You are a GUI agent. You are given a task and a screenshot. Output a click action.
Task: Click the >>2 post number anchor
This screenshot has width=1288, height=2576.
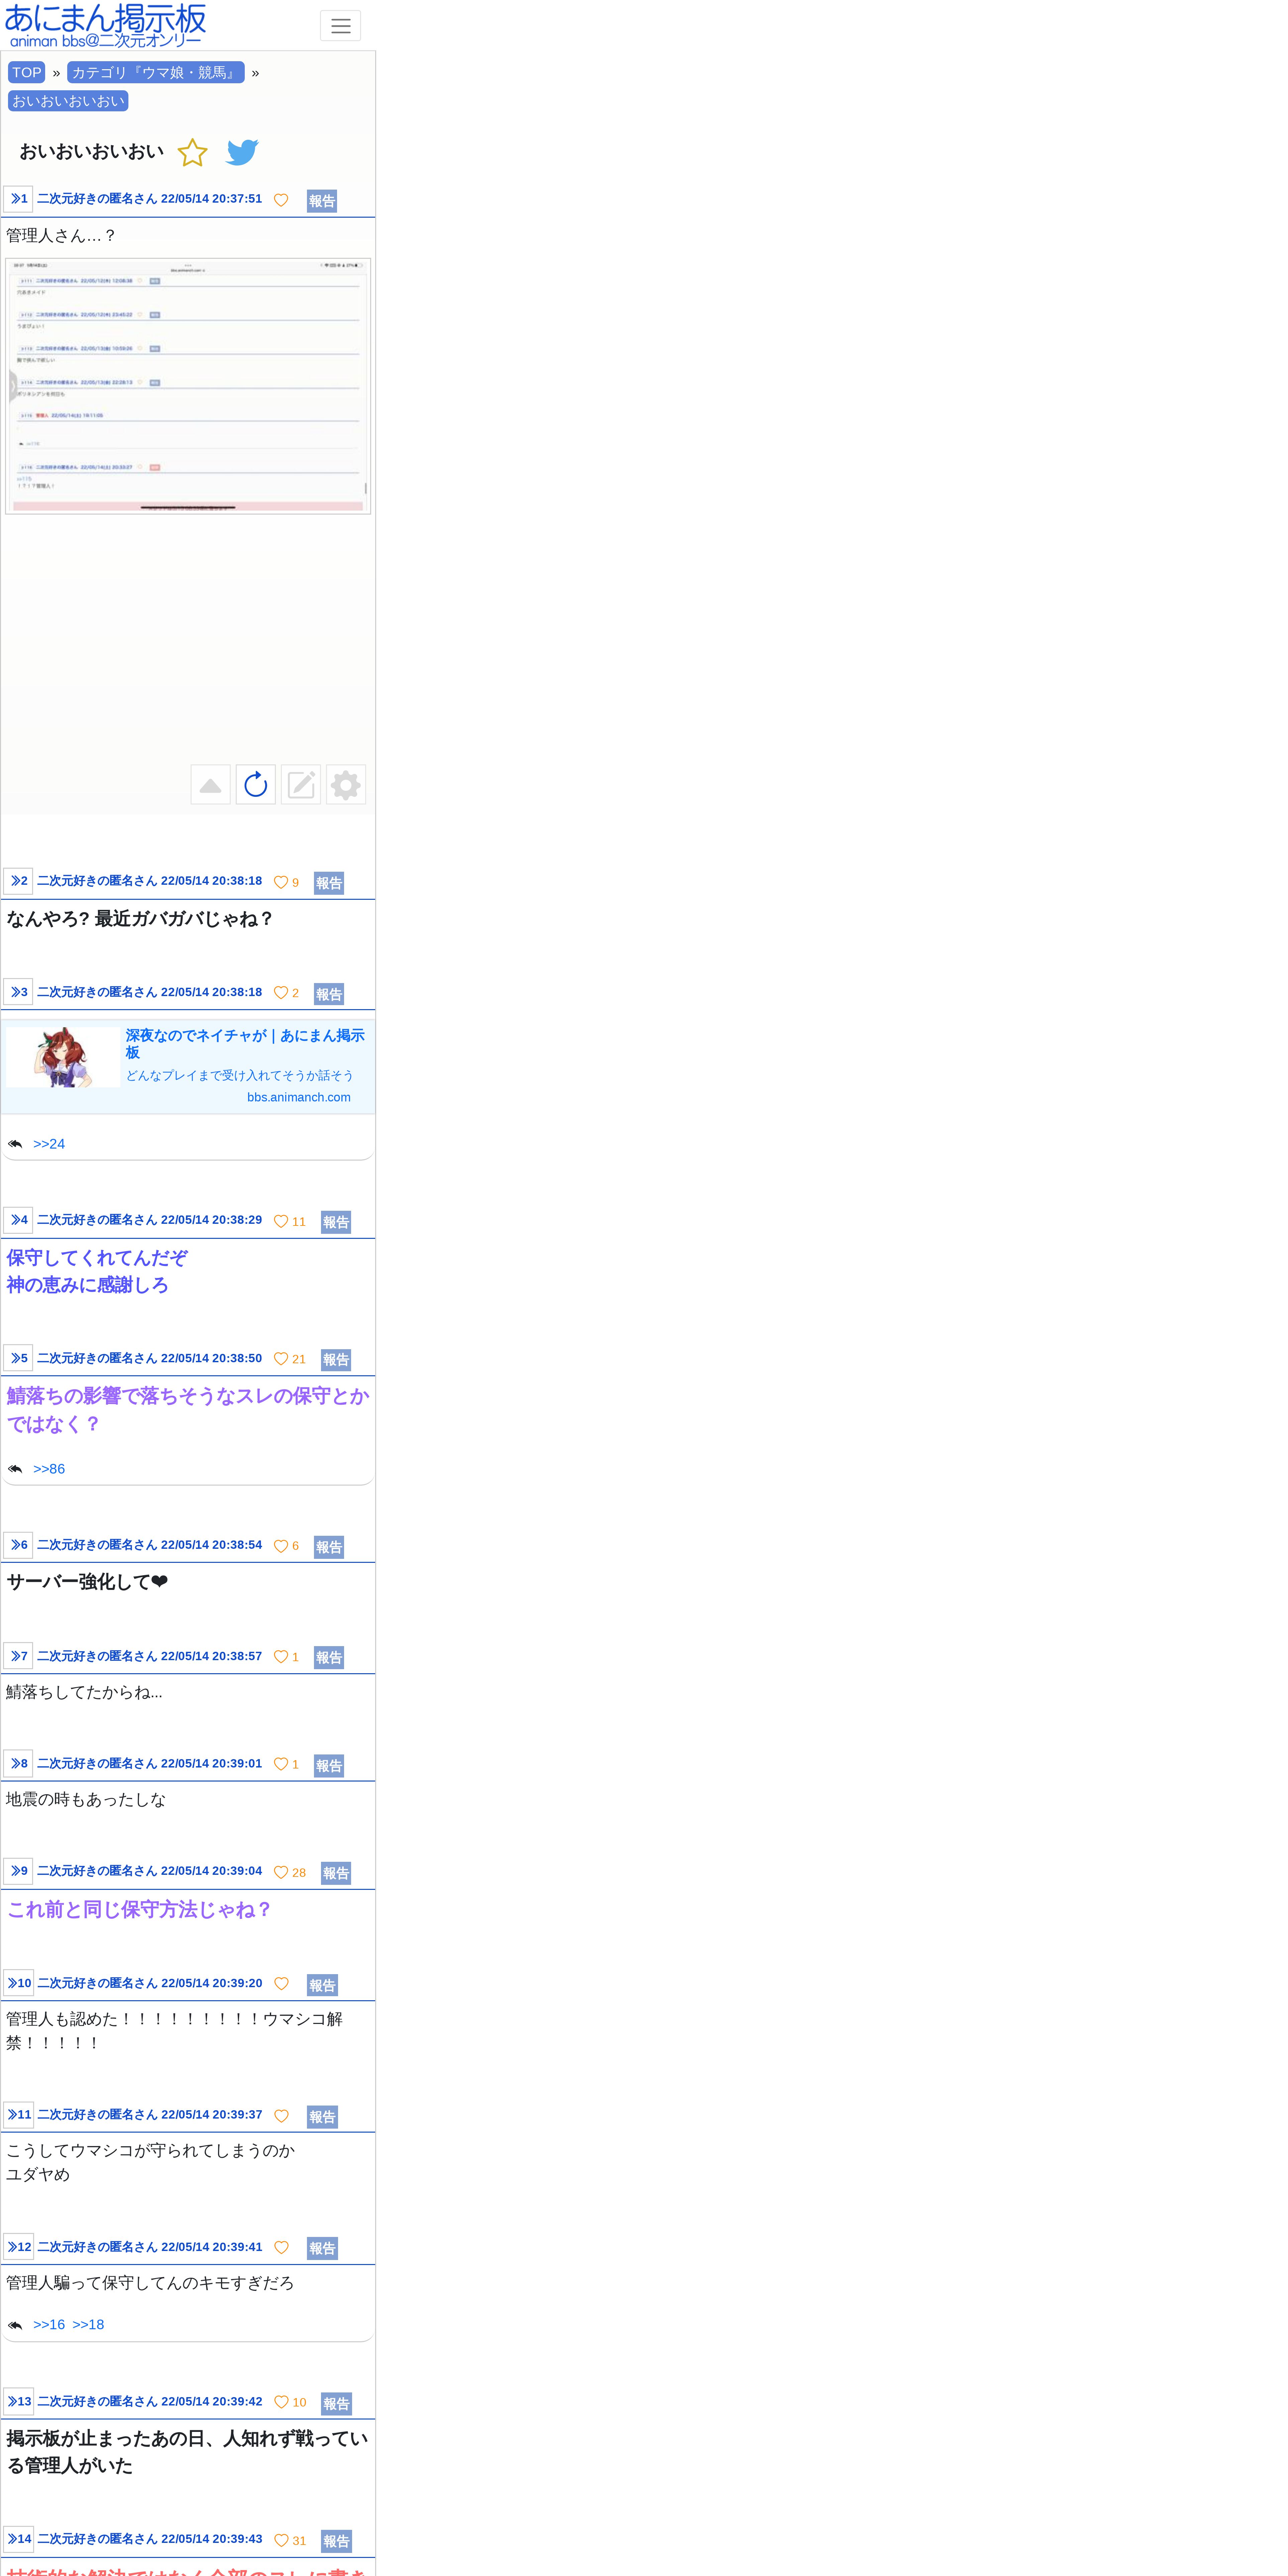(x=18, y=881)
